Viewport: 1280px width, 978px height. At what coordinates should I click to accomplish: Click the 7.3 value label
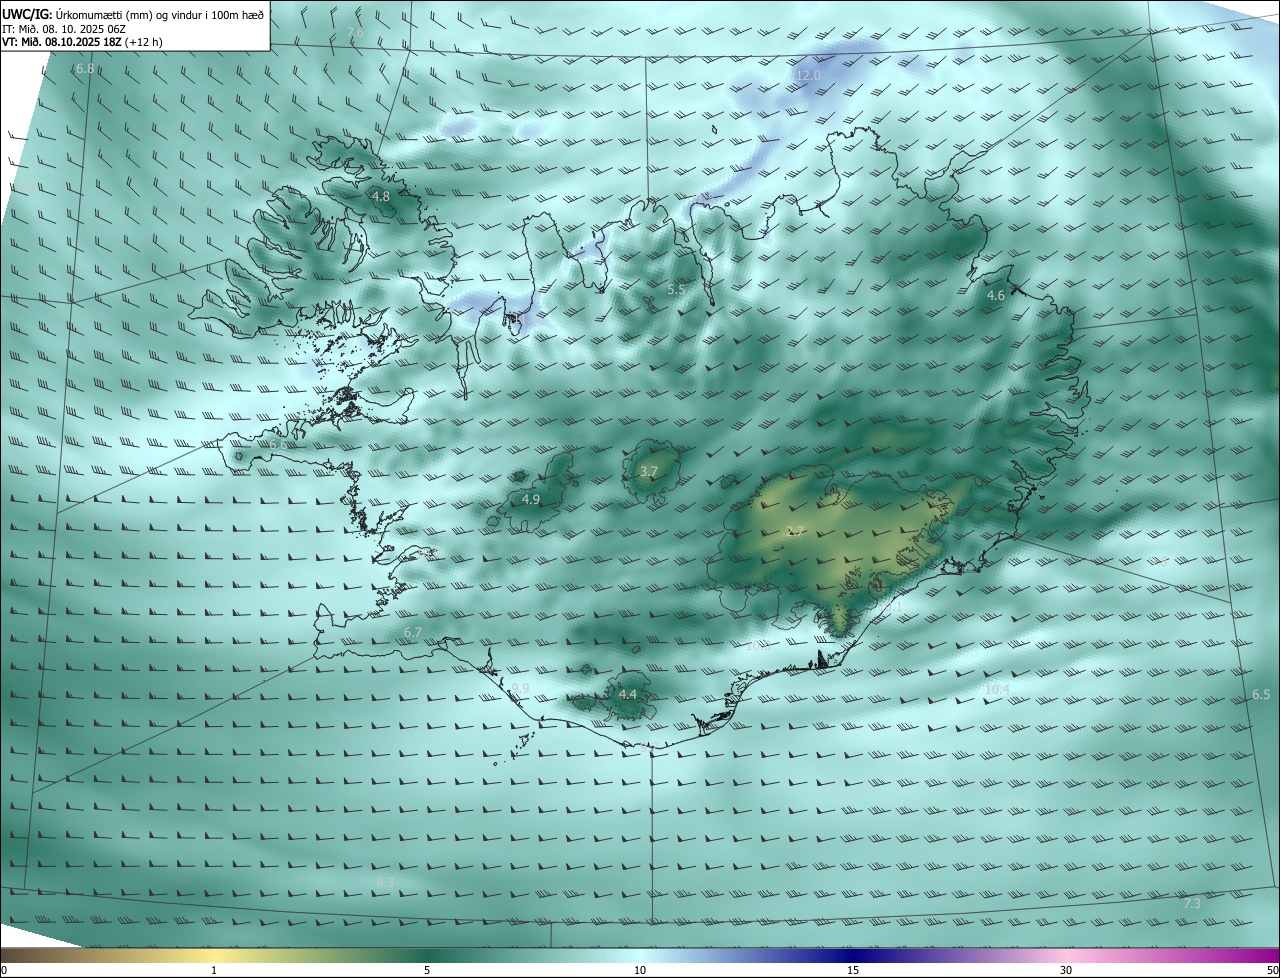pyautogui.click(x=1192, y=903)
